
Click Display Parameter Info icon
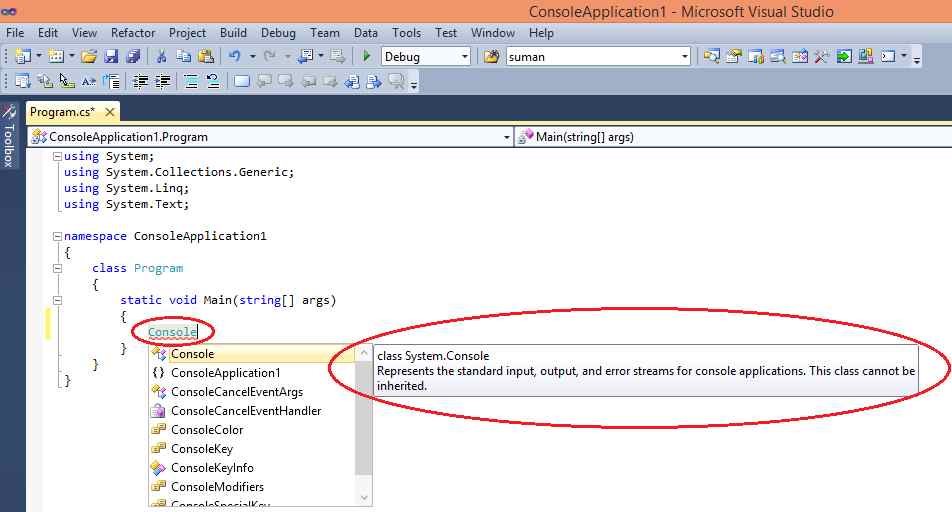click(x=45, y=81)
